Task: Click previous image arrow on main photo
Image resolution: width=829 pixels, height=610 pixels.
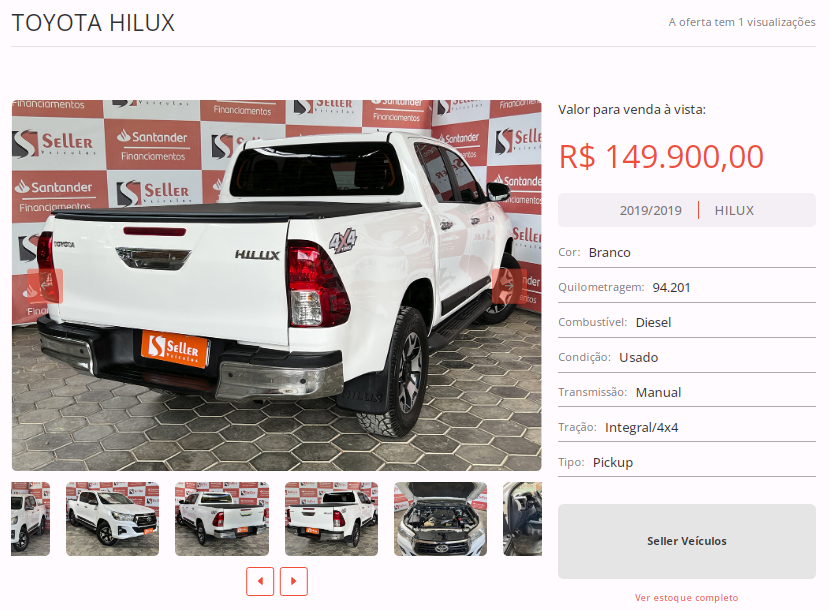Action: tap(45, 286)
